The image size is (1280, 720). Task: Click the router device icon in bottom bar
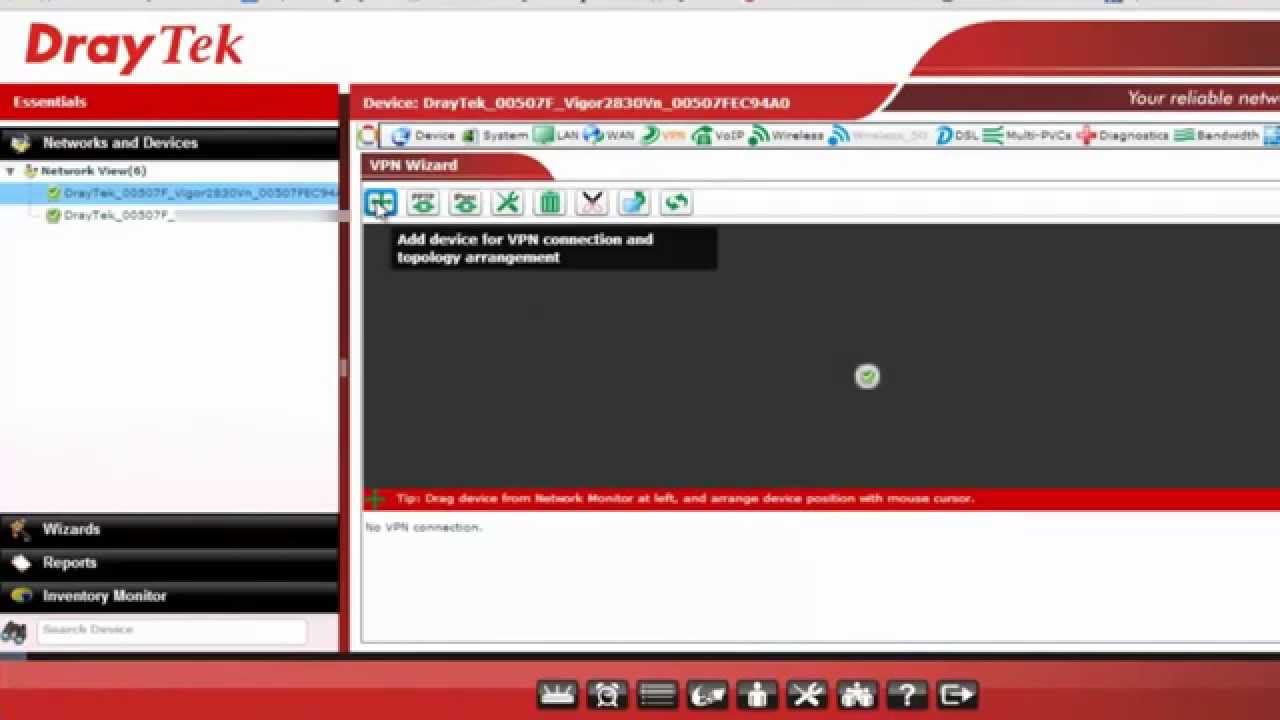click(x=557, y=694)
